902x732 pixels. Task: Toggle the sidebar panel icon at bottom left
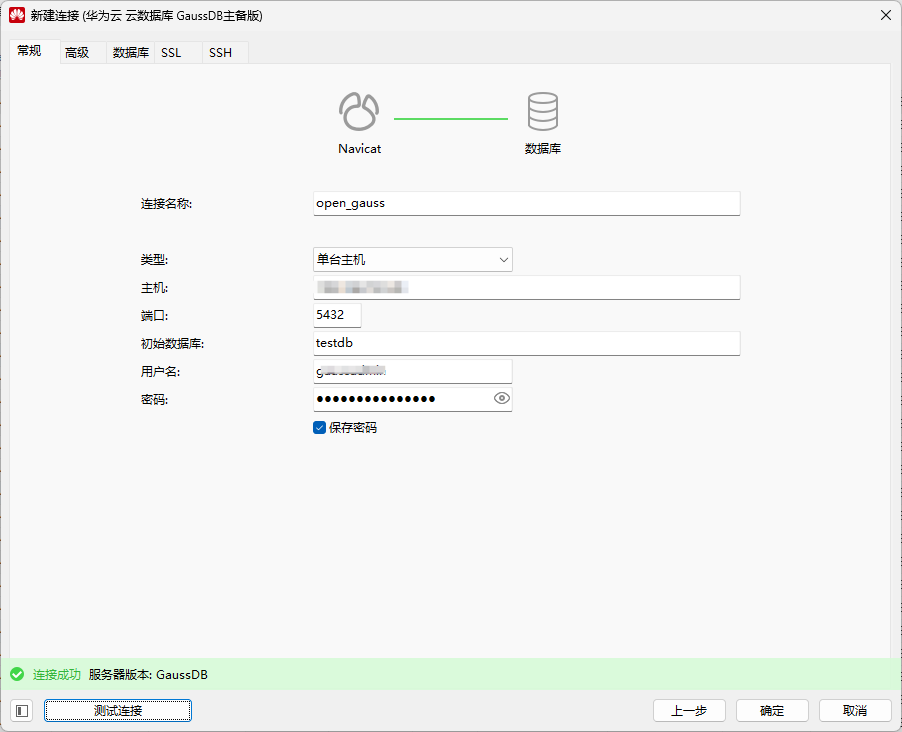point(21,710)
